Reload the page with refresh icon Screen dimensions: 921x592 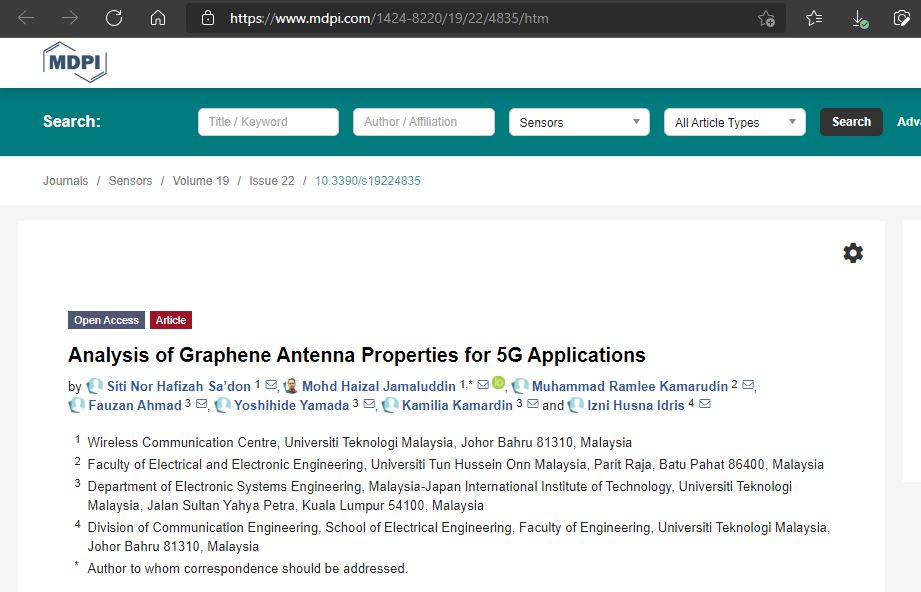click(x=114, y=18)
